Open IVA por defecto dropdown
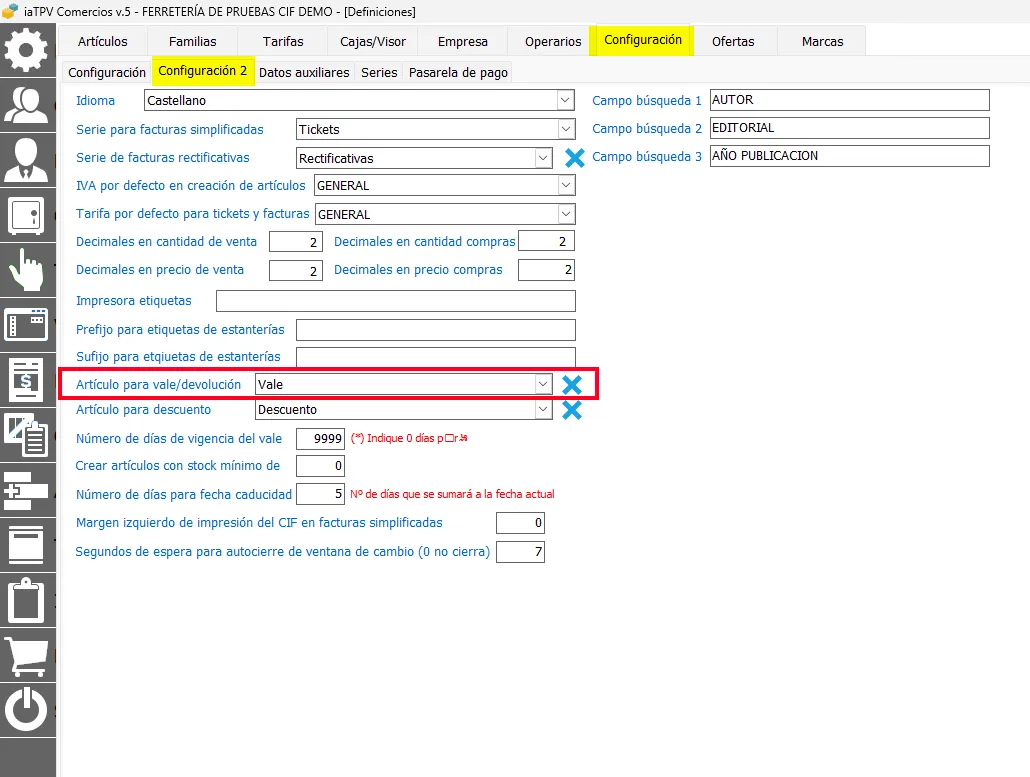The height and width of the screenshot is (777, 1030). tap(566, 186)
